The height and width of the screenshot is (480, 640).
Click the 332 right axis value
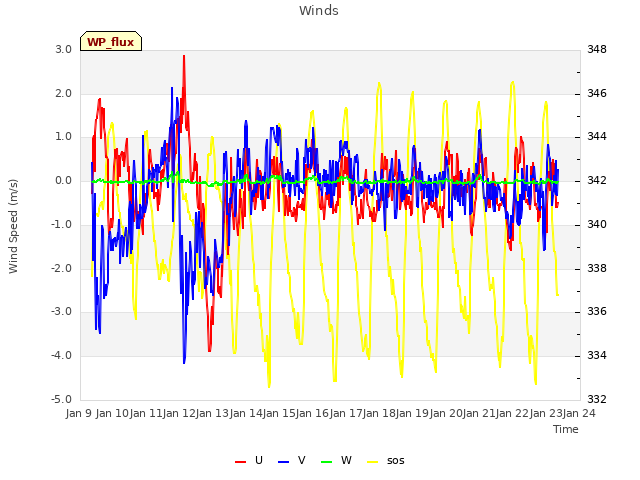pos(597,399)
